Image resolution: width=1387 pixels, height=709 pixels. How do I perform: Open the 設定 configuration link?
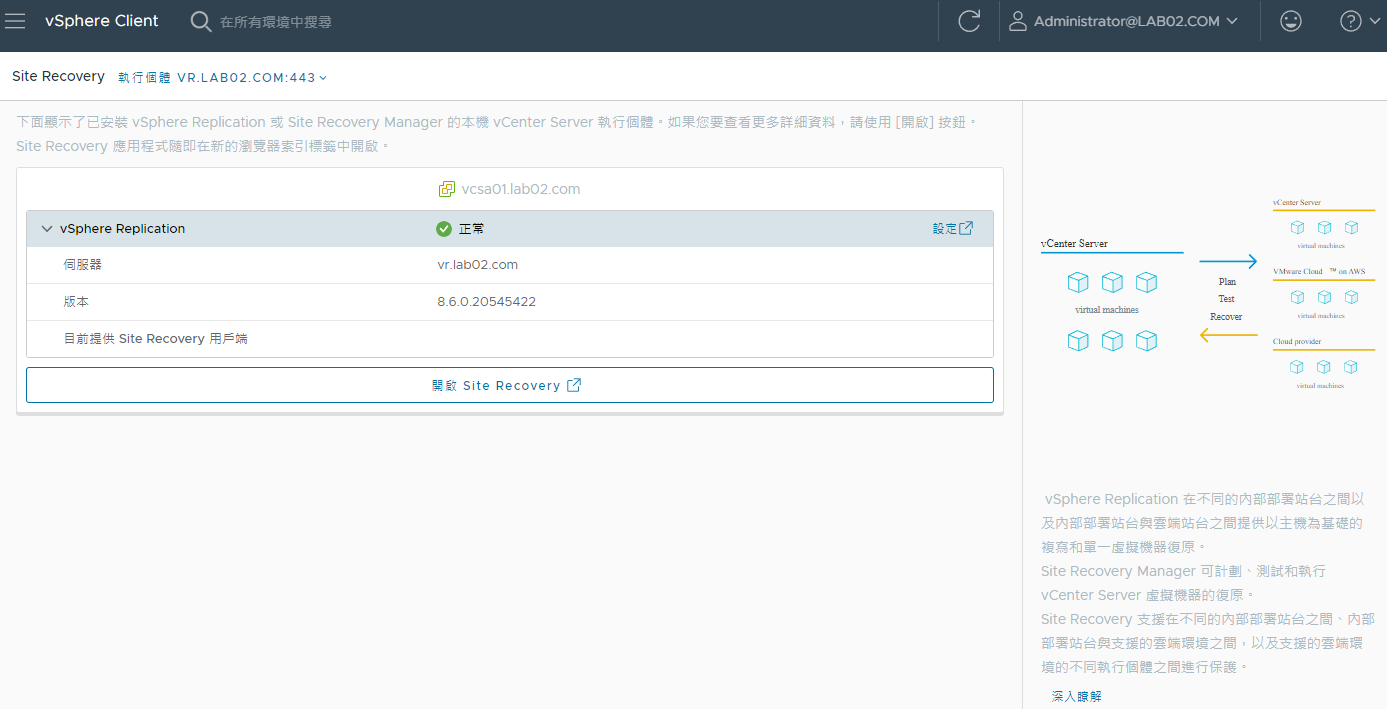point(952,229)
